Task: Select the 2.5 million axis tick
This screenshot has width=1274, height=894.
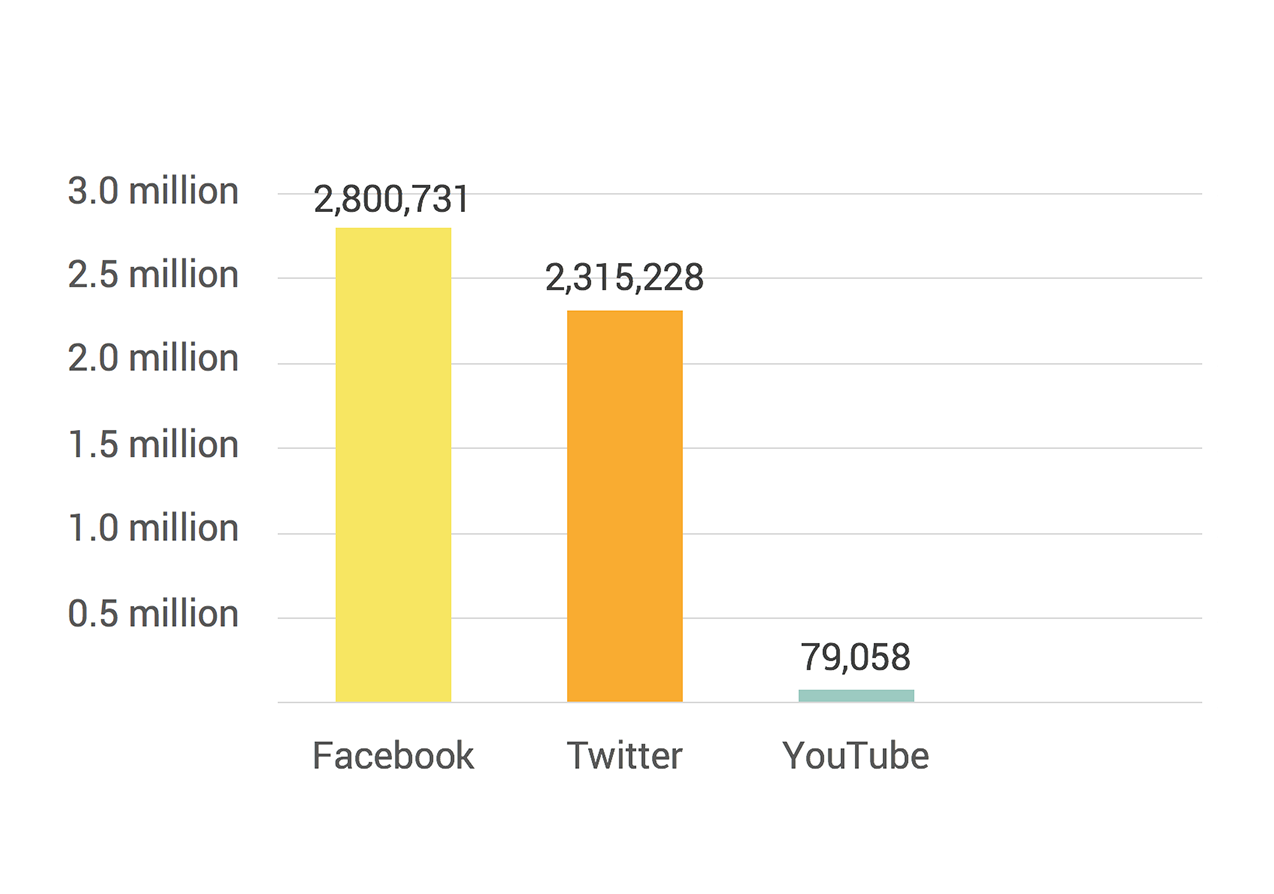Action: (154, 275)
